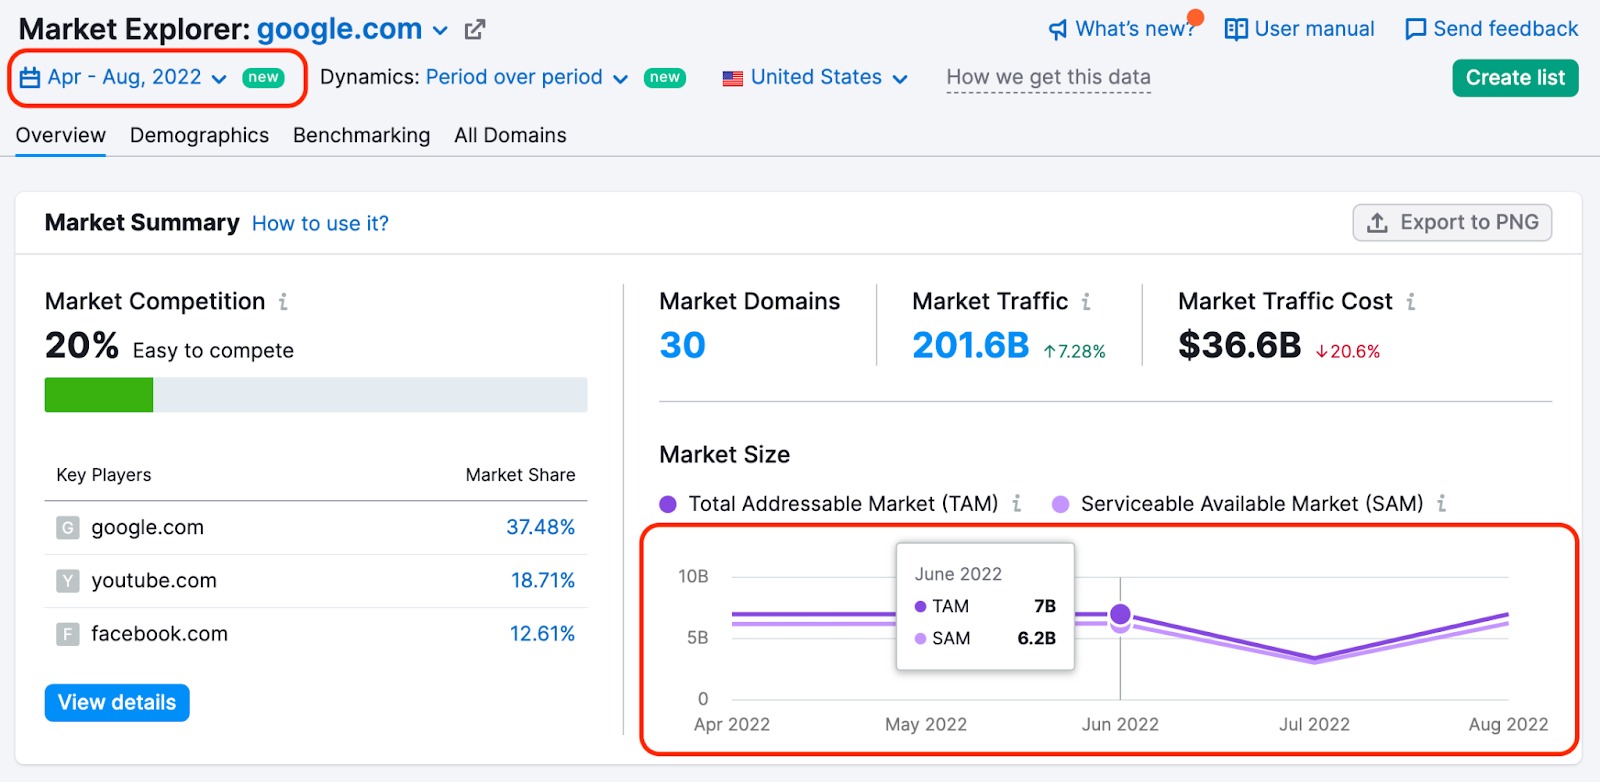
Task: Open the All Domains tab
Action: (510, 135)
